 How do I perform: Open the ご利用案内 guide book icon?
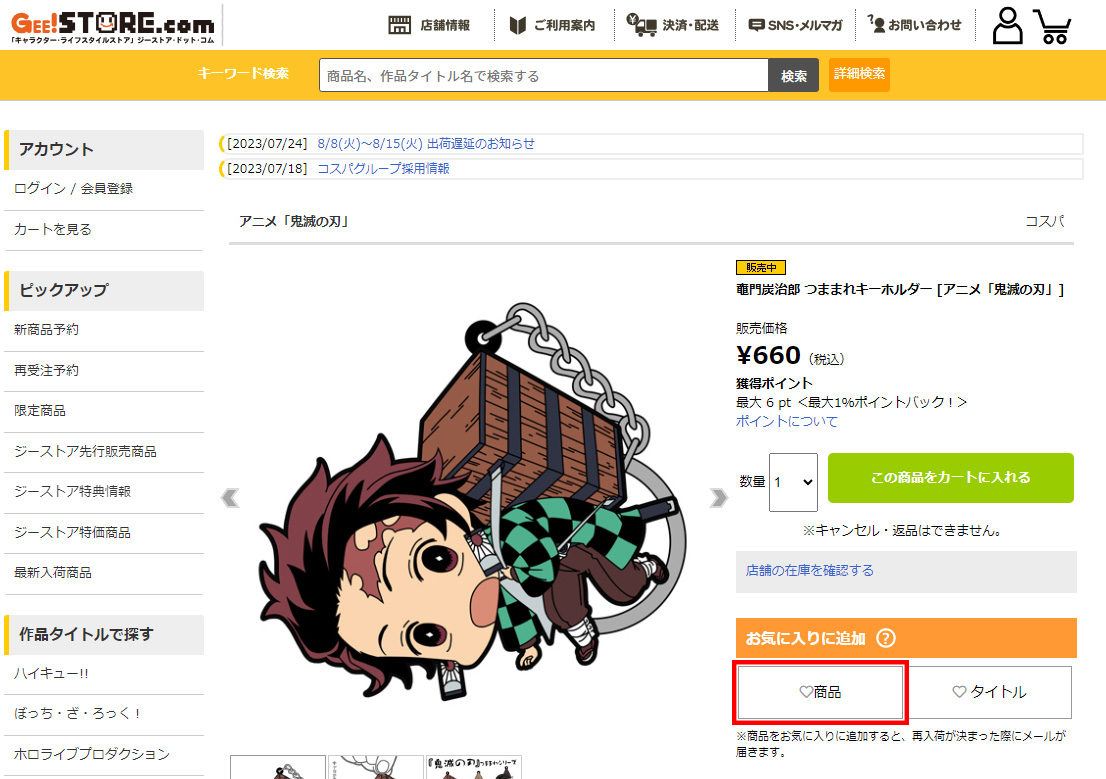coord(518,25)
